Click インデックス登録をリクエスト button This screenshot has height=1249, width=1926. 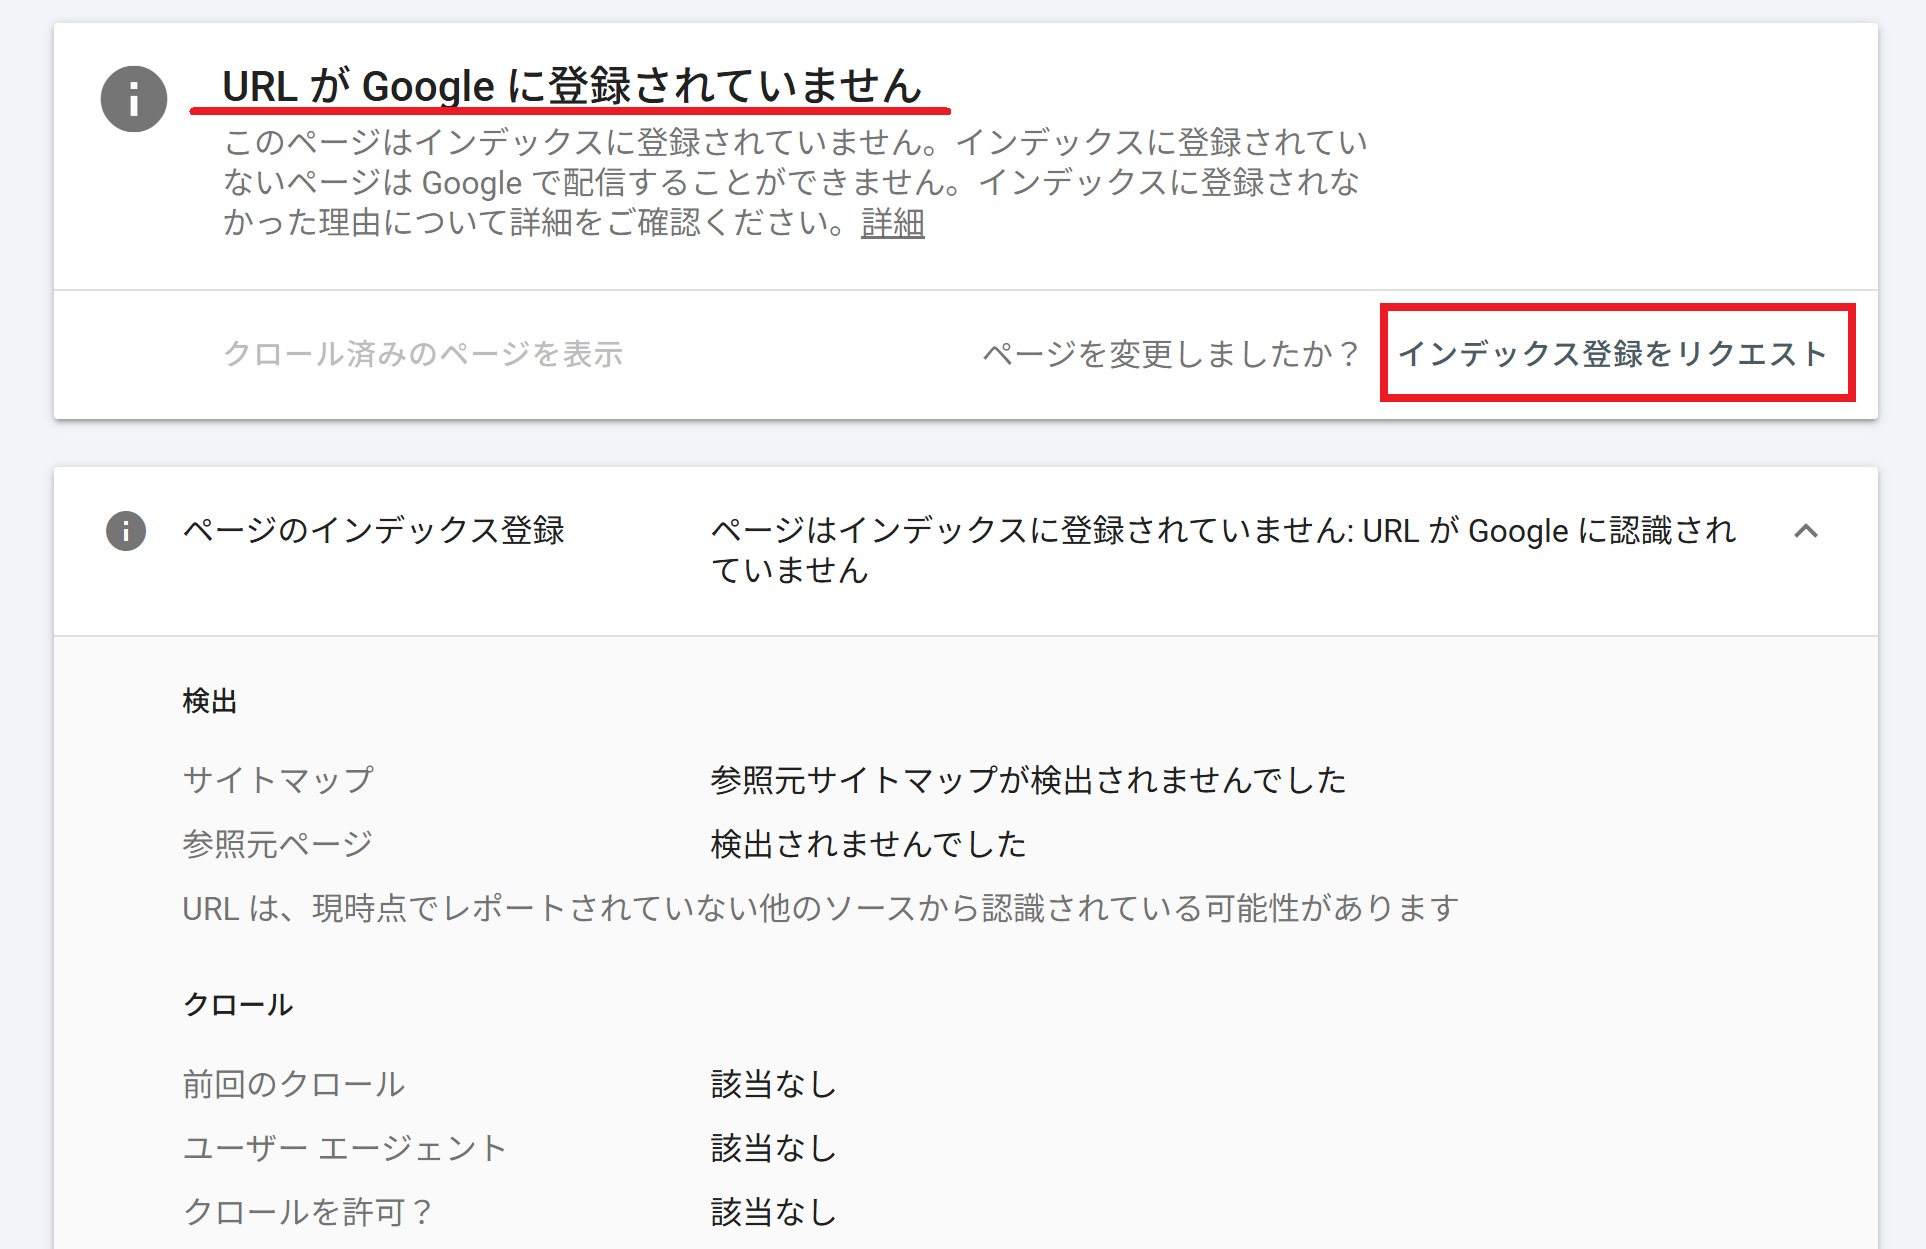(1614, 353)
